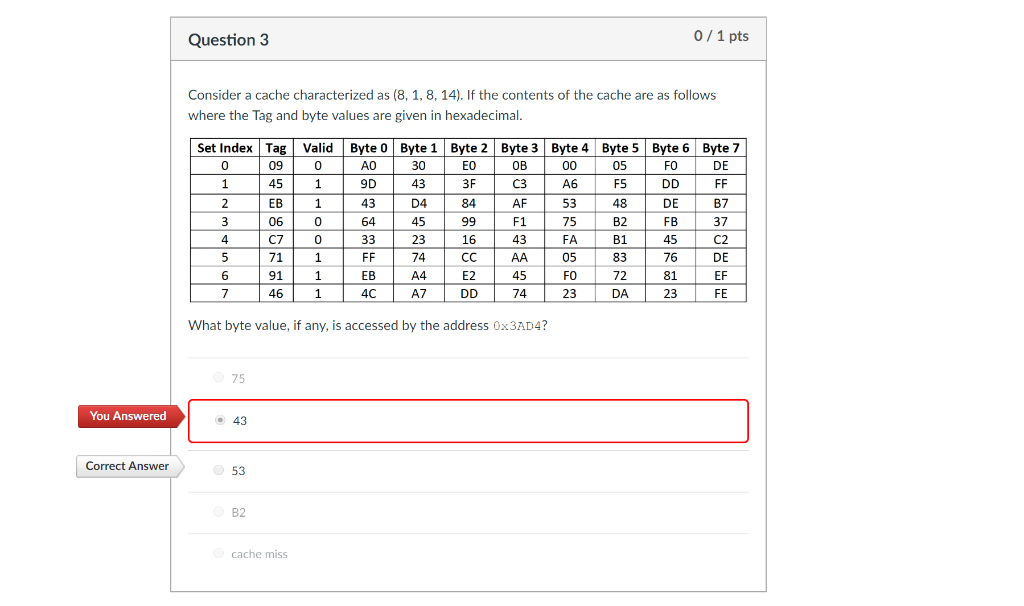Screen dimensions: 1024x606
Task: Click the Valid column header
Action: 318,148
